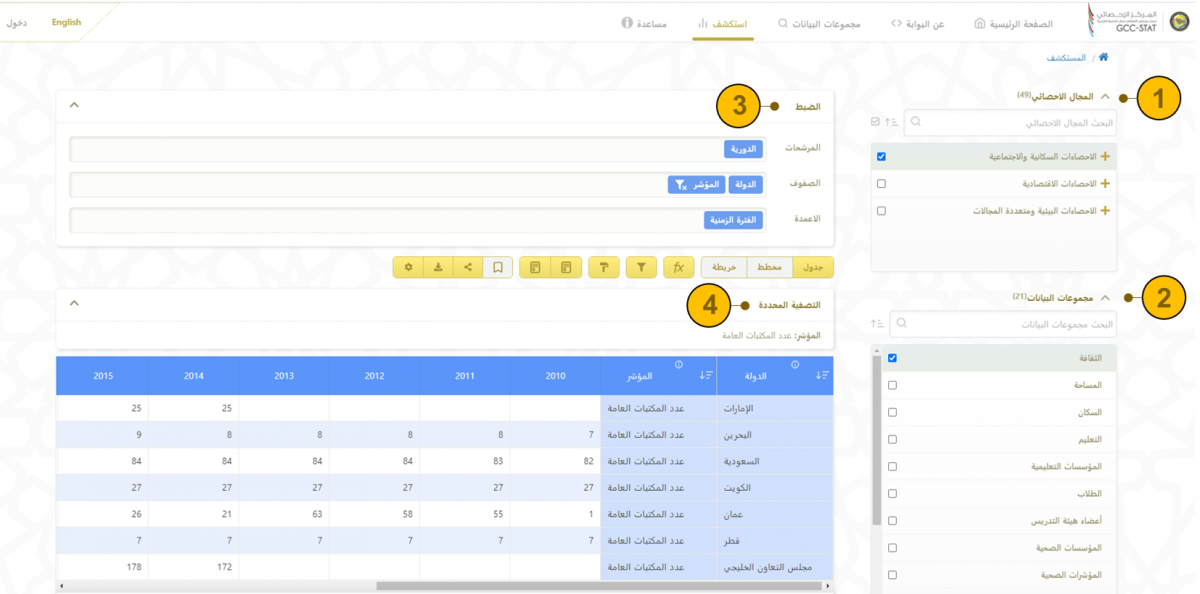Click the download icon in toolbar
The height and width of the screenshot is (594, 1200).
[438, 267]
